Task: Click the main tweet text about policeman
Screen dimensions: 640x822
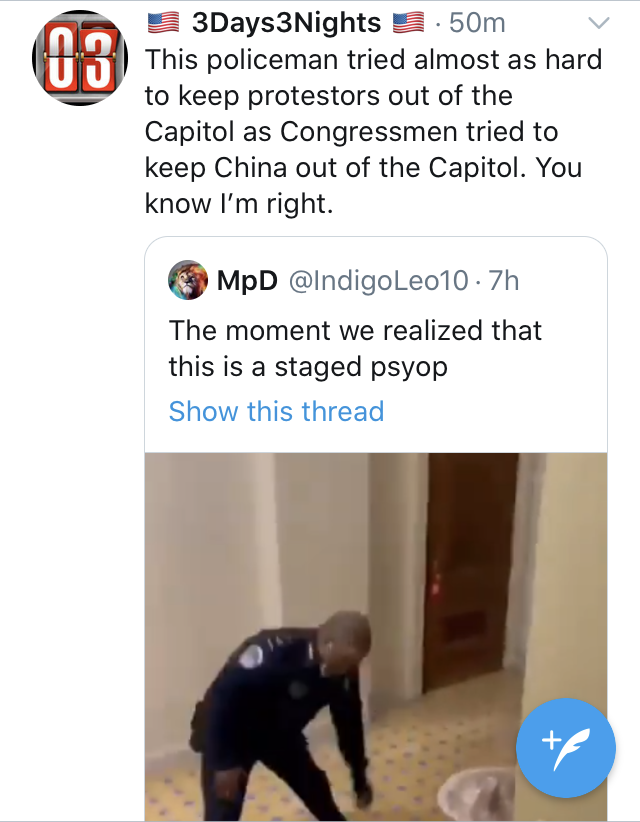Action: pos(373,131)
